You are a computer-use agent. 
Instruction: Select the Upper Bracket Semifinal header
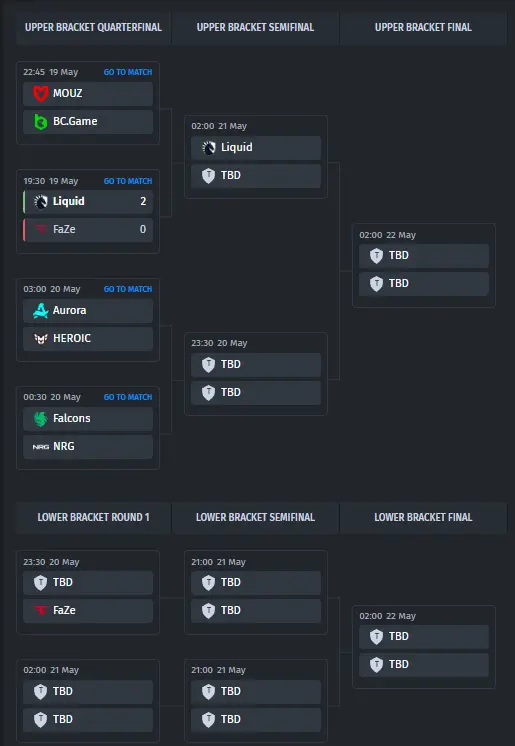pyautogui.click(x=255, y=28)
